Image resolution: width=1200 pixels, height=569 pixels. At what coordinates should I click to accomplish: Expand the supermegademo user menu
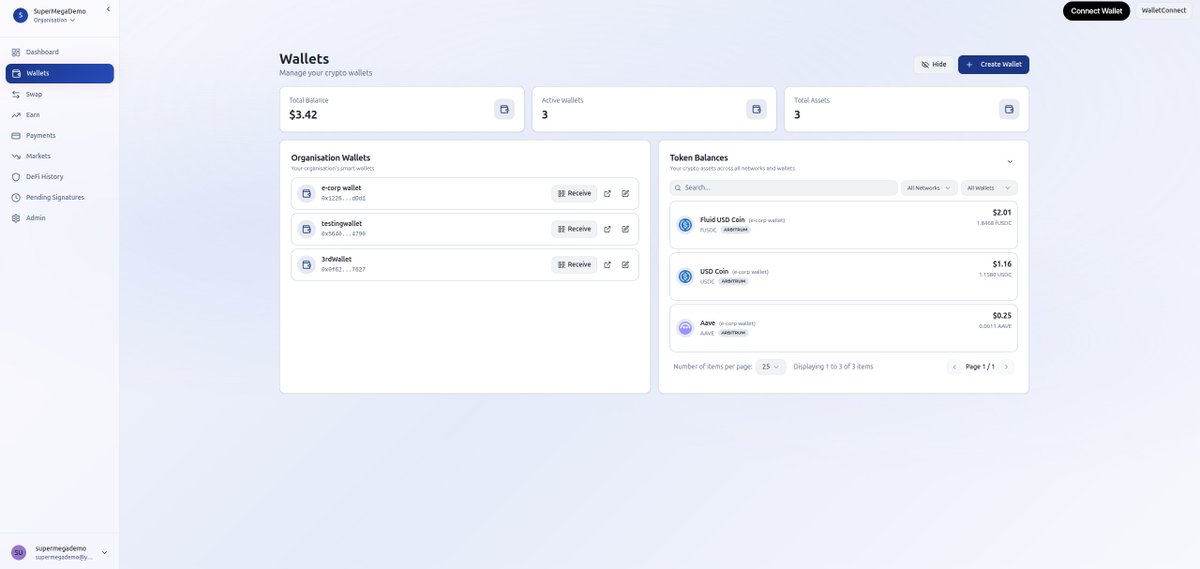coord(104,552)
